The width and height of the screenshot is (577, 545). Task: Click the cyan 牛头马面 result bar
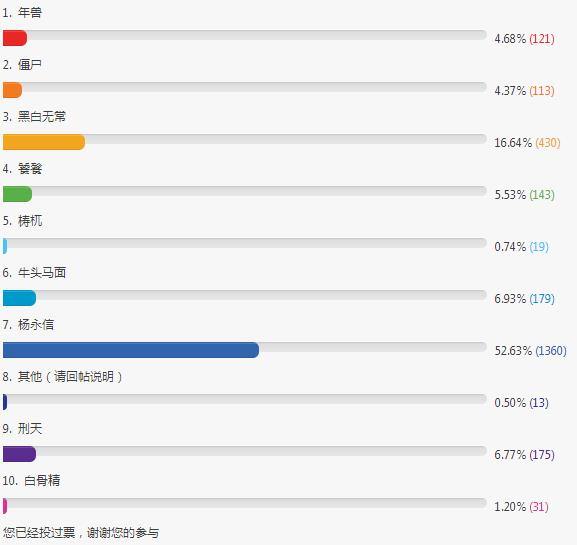pos(20,298)
